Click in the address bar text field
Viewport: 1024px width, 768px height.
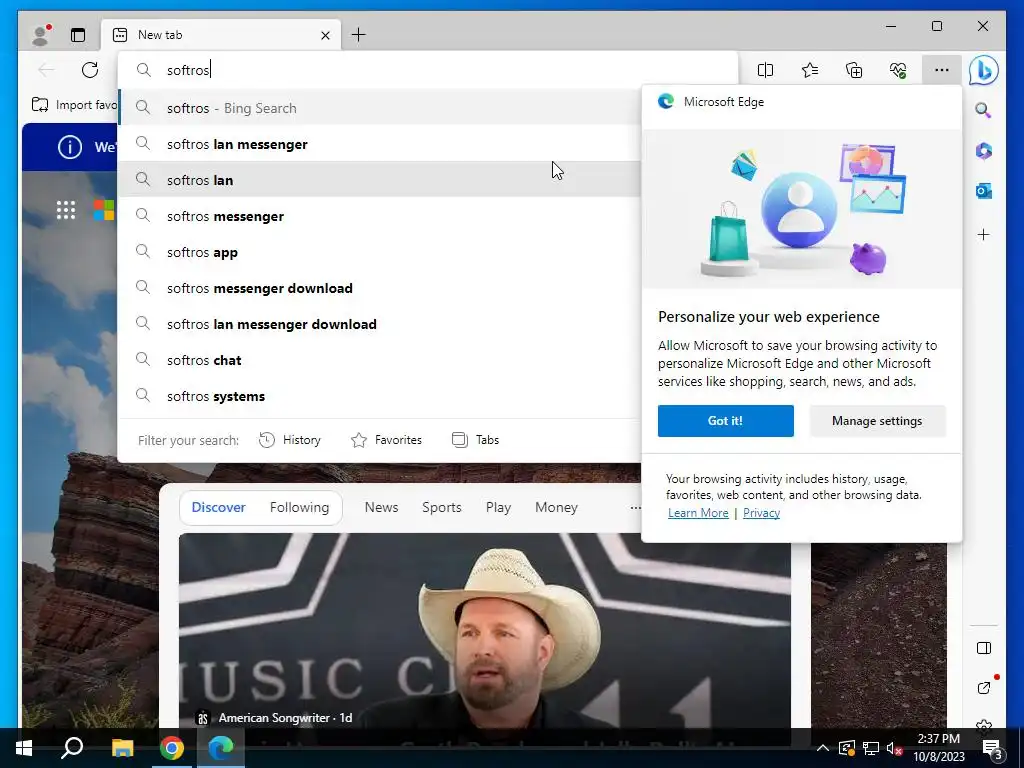(x=428, y=70)
